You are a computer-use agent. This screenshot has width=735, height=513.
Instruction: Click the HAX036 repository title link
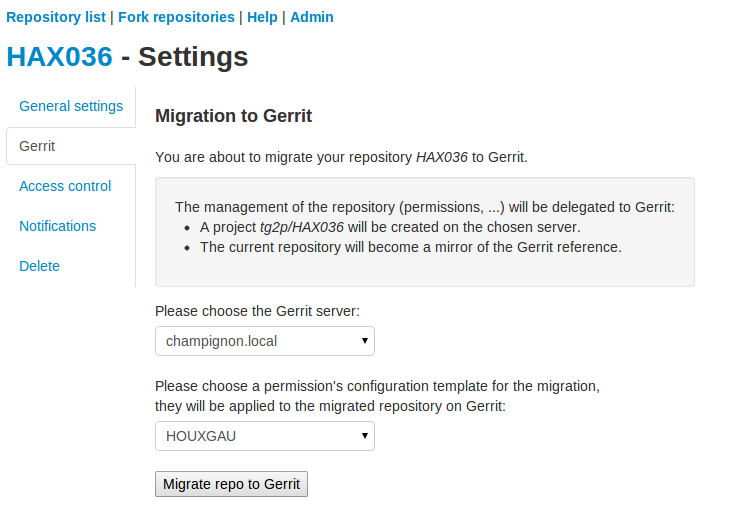coord(60,57)
